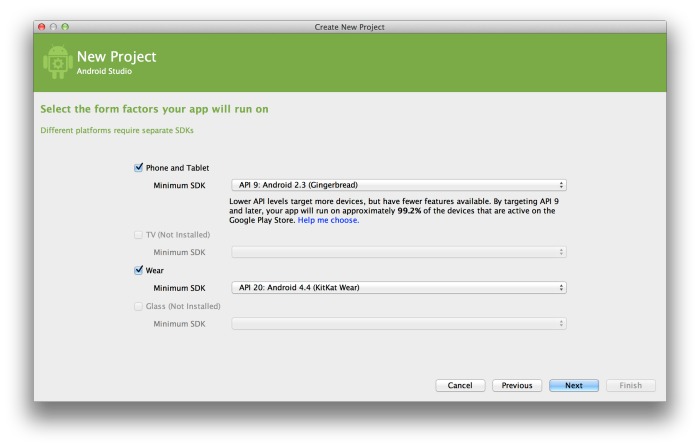Open the Wear Minimum SDK dropdown
Image resolution: width=700 pixels, height=448 pixels.
399,288
